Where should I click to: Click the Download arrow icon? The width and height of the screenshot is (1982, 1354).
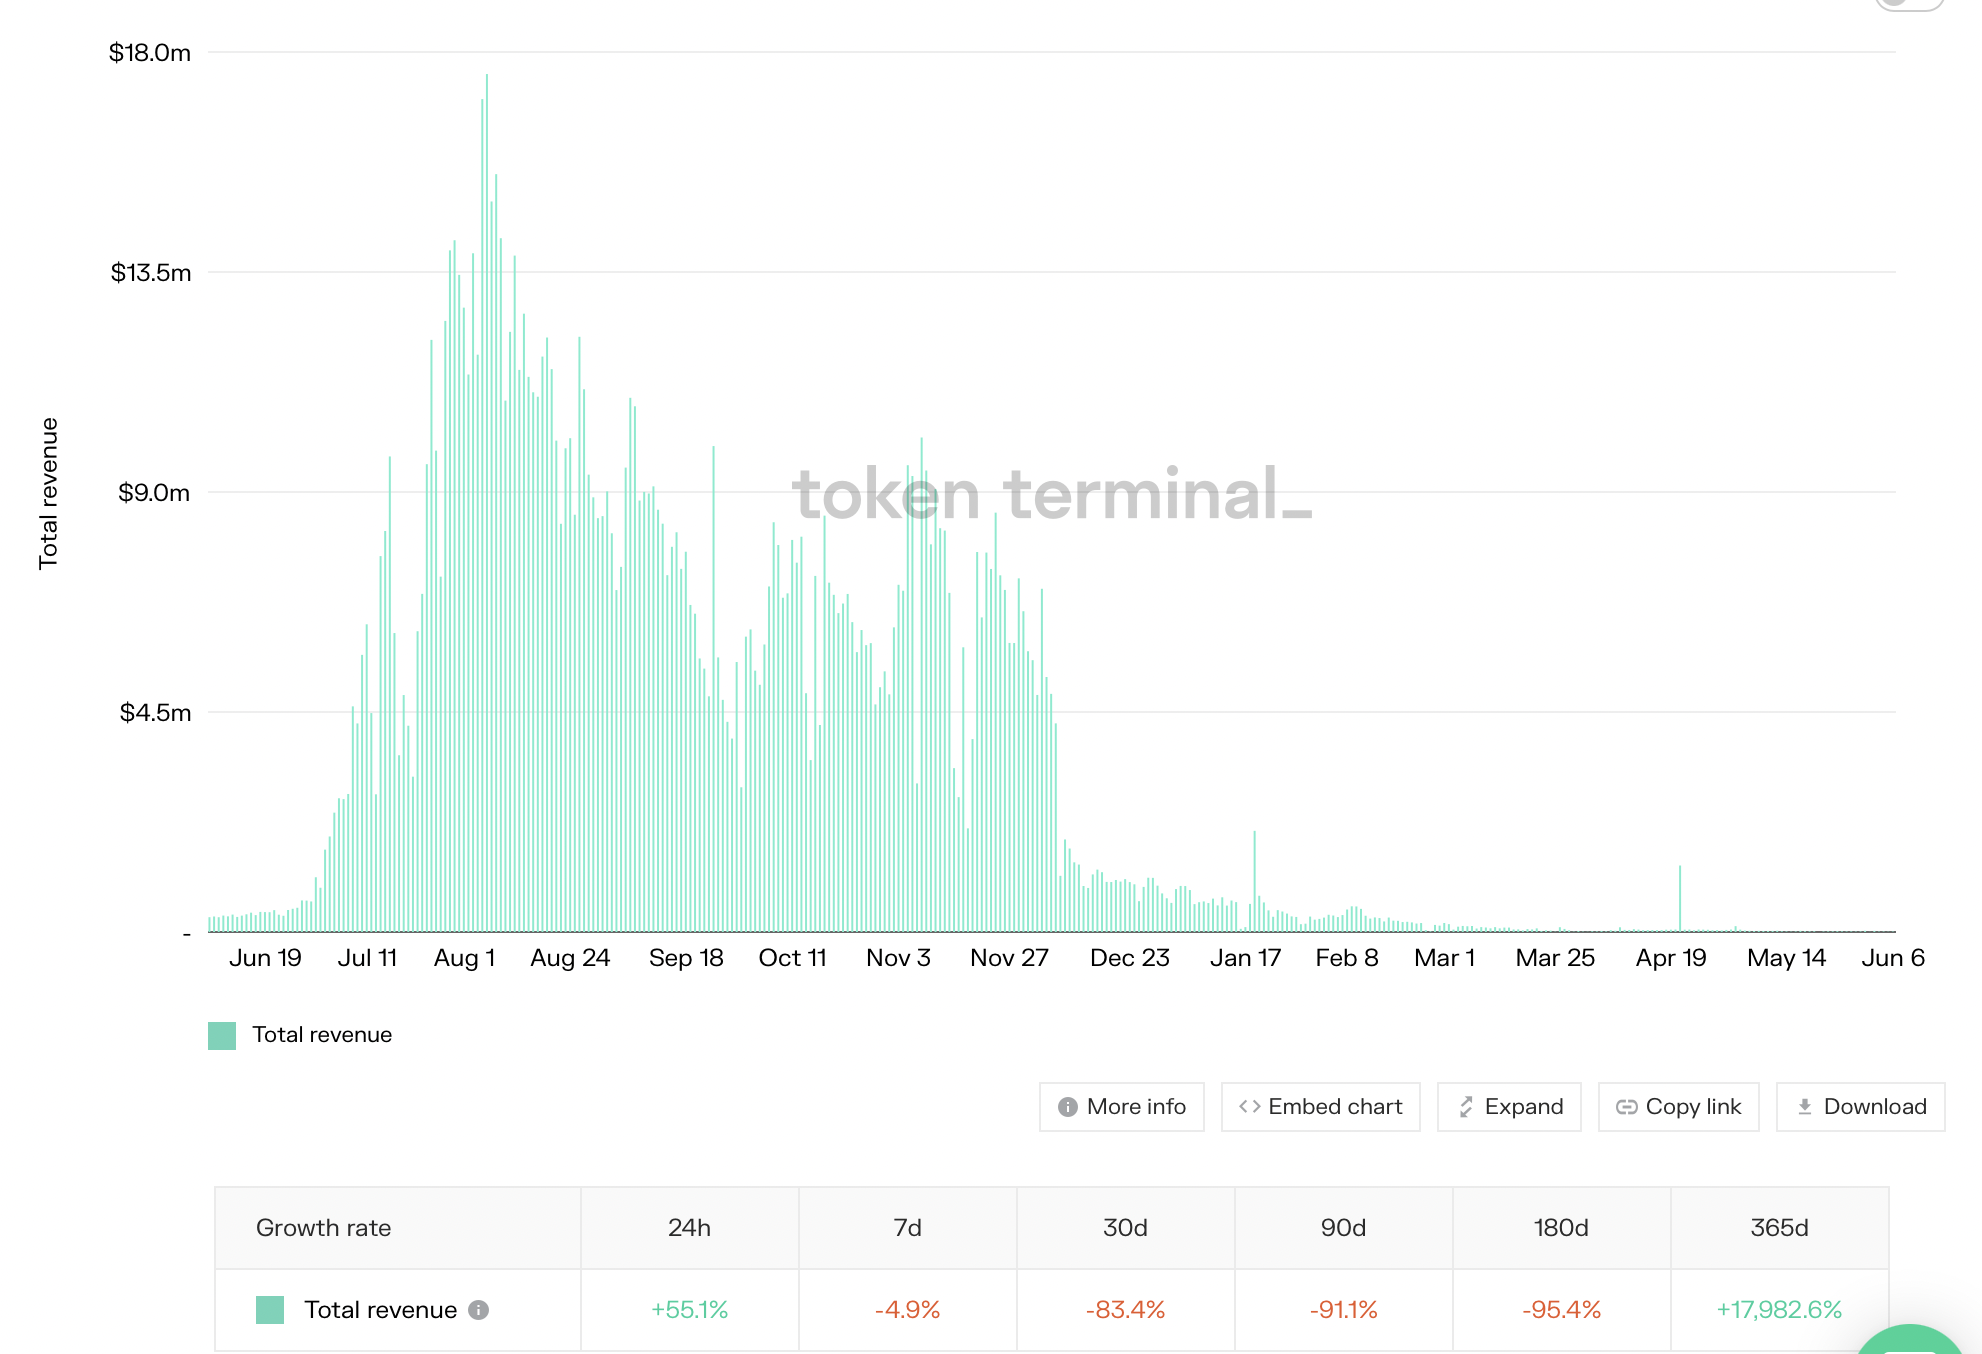coord(1805,1107)
